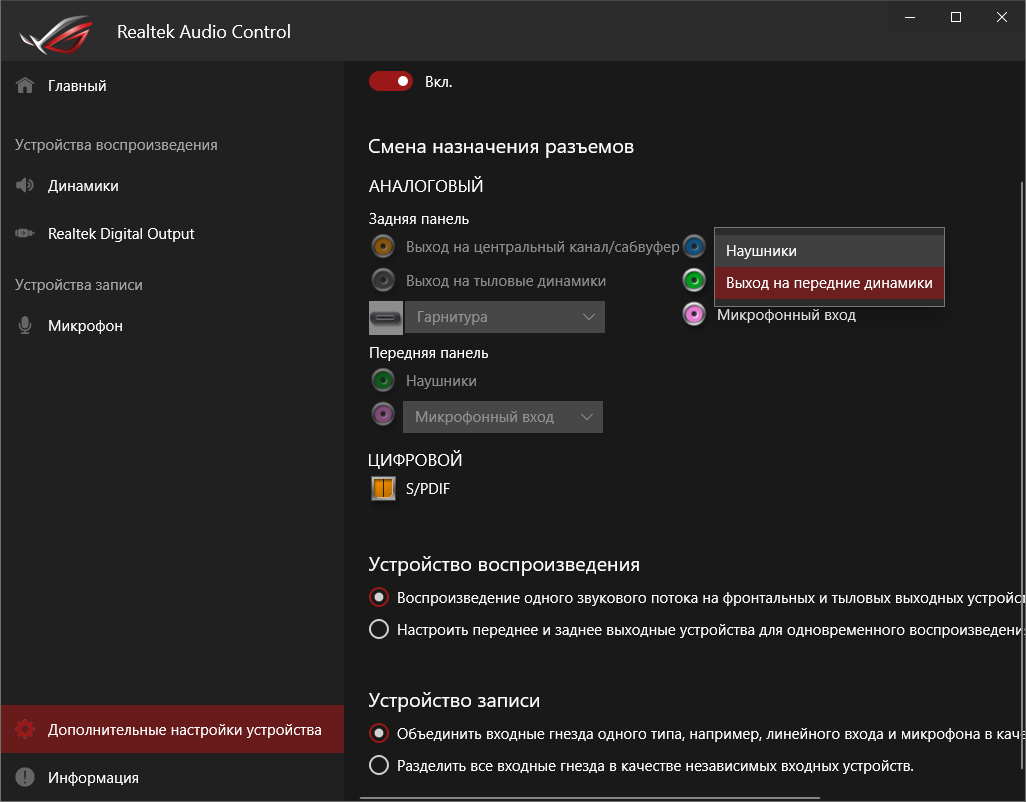Viewport: 1026px width, 802px height.
Task: Open the Гарнитура dropdown
Action: (x=504, y=317)
